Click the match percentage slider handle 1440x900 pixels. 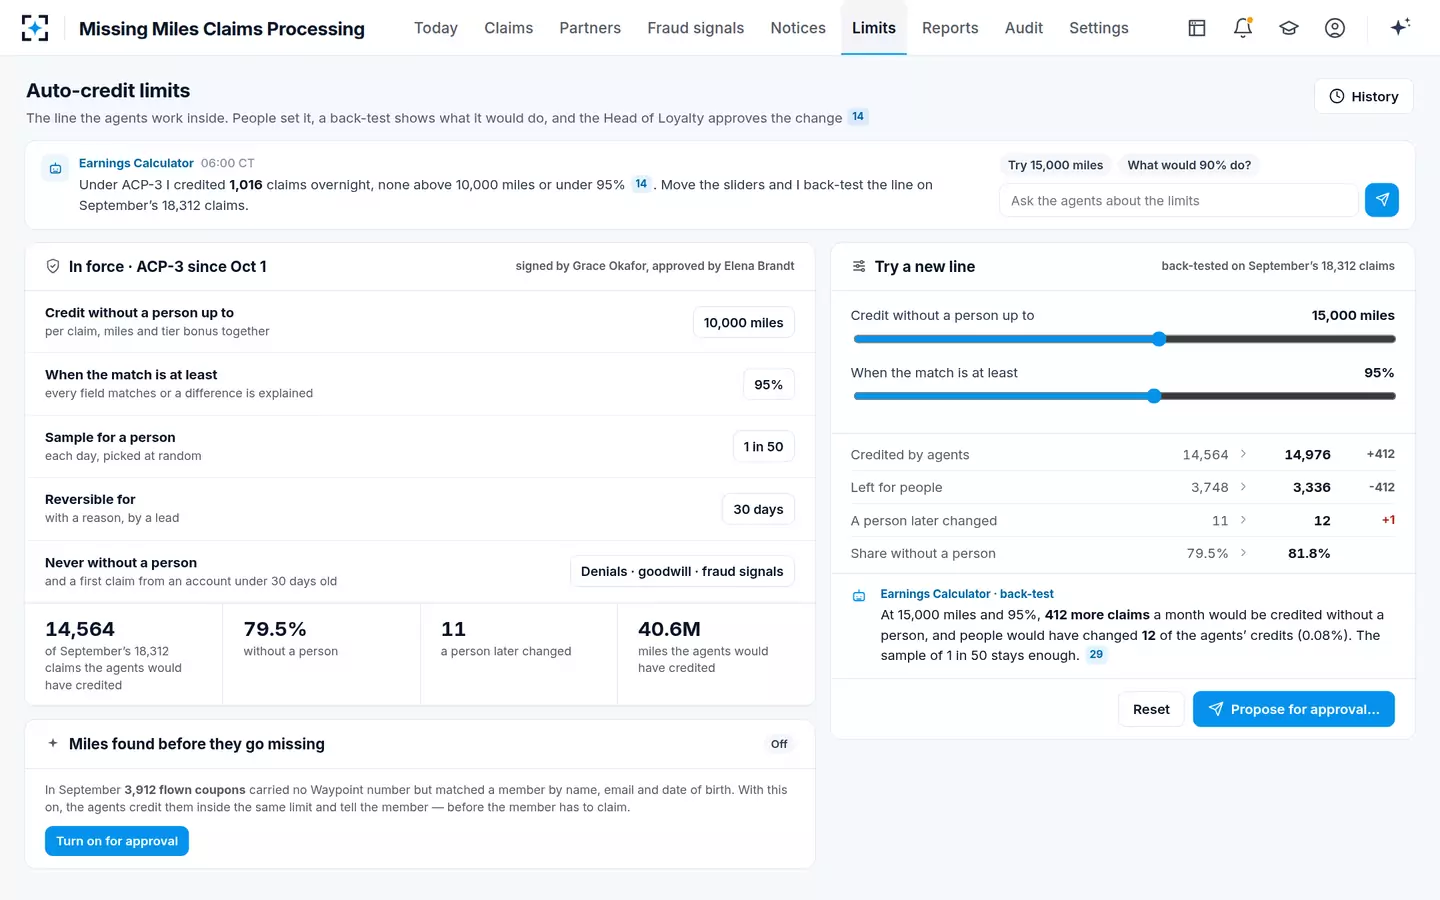[1154, 396]
